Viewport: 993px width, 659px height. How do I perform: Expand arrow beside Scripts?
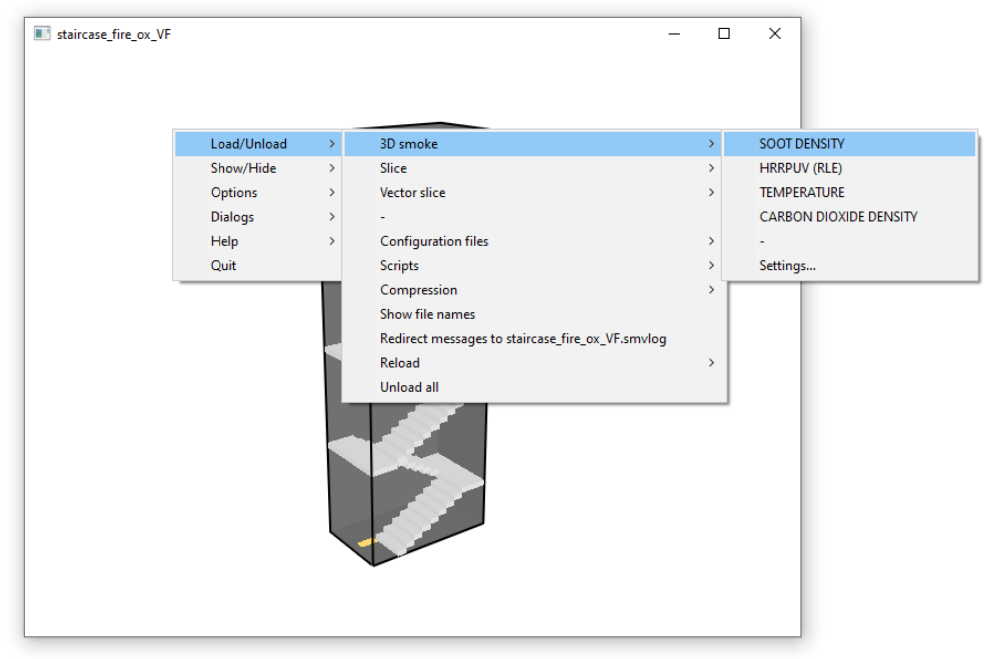click(711, 266)
